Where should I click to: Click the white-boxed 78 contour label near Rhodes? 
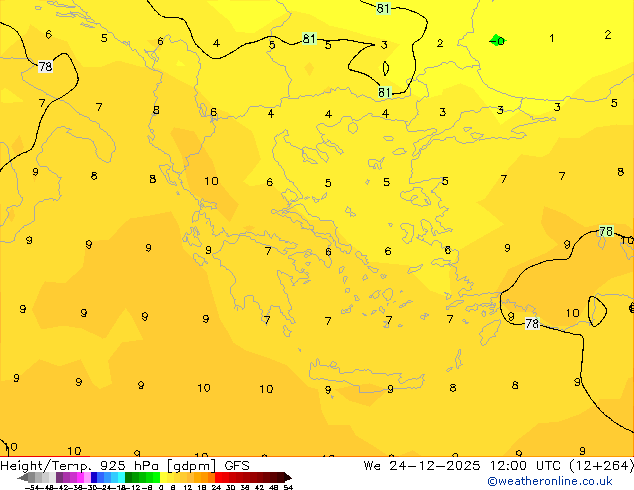(x=532, y=323)
